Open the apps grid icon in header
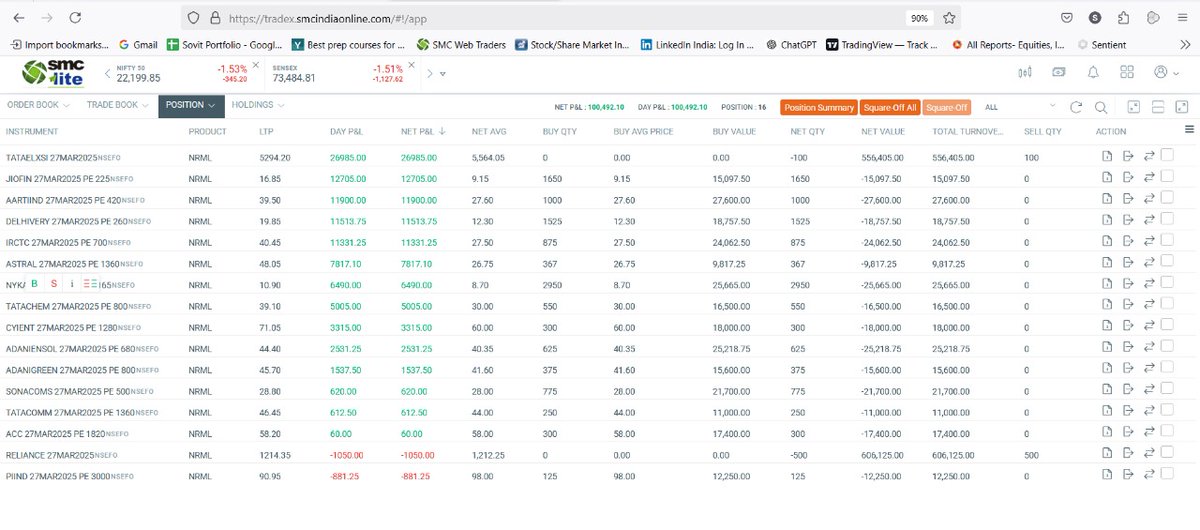Screen dimensions: 1200x530 (1127, 73)
